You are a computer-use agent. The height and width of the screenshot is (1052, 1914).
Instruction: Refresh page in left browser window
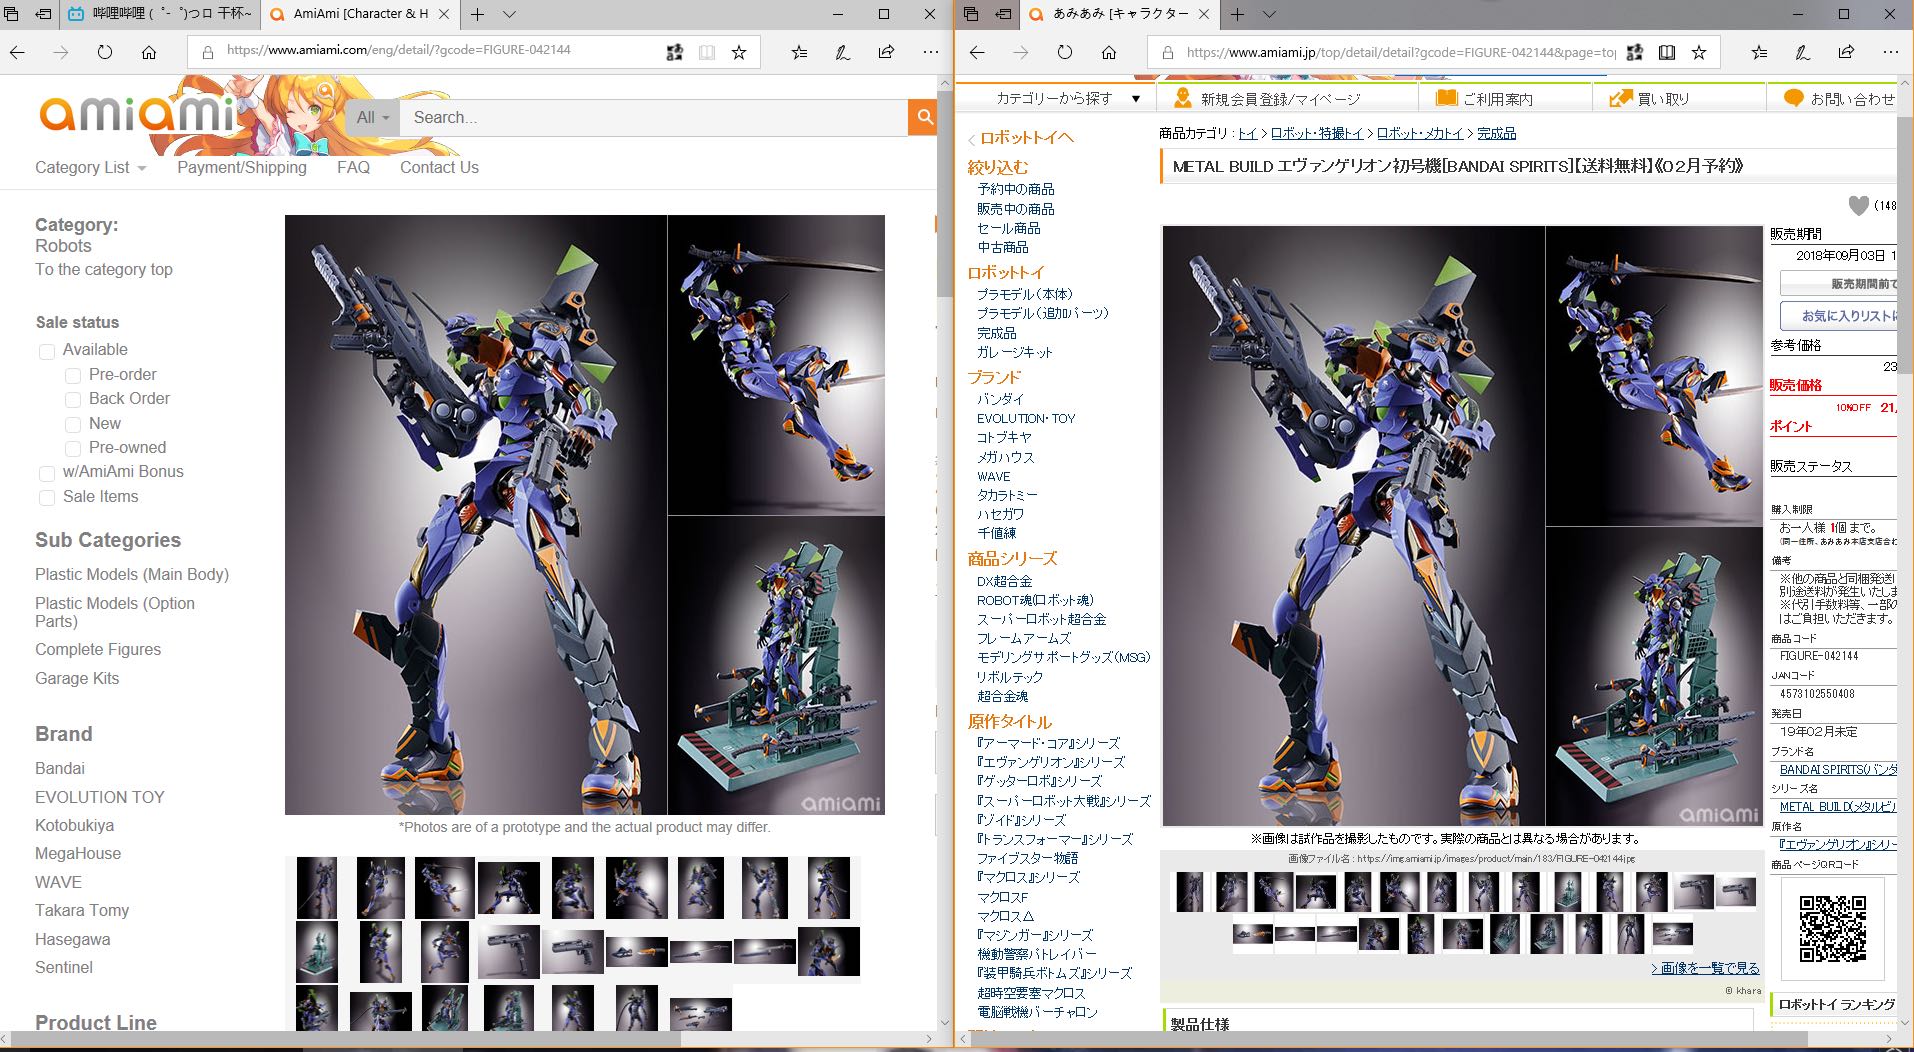pos(105,52)
